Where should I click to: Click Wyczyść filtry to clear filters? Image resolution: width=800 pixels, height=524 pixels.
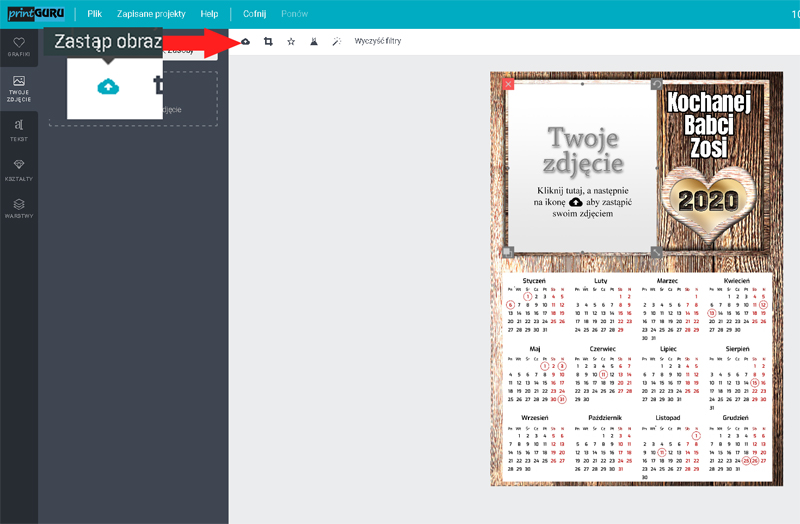coord(378,42)
